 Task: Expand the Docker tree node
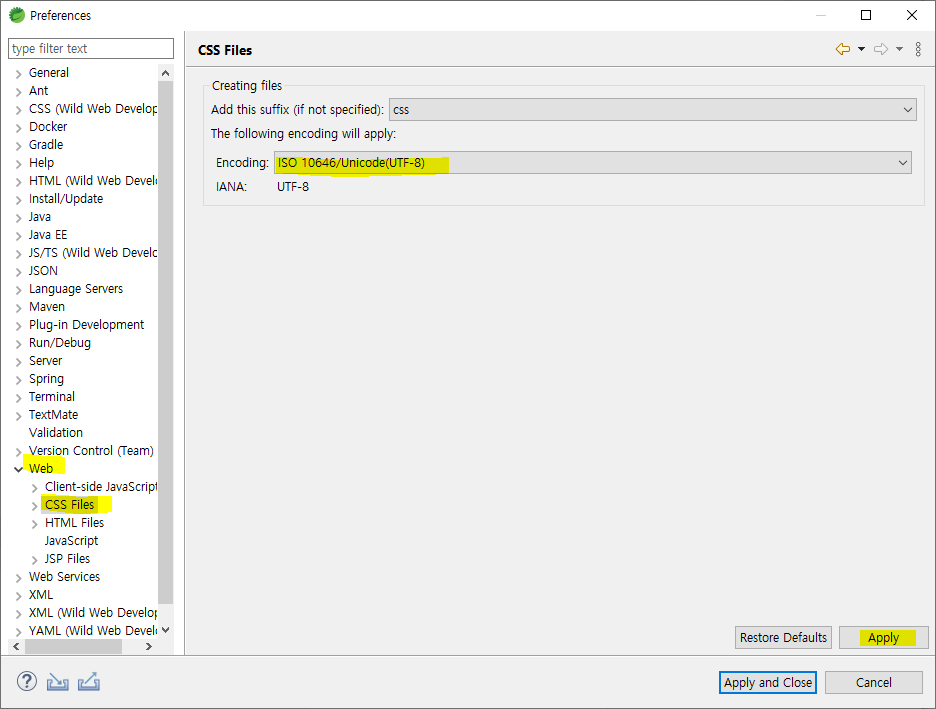pos(19,127)
